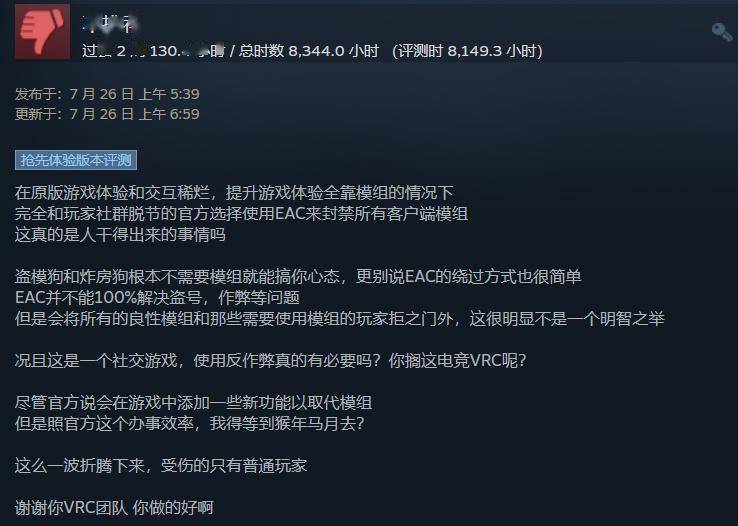This screenshot has height=526, width=738.
Task: Open the blurred reviewer username profile
Action: click(x=110, y=24)
